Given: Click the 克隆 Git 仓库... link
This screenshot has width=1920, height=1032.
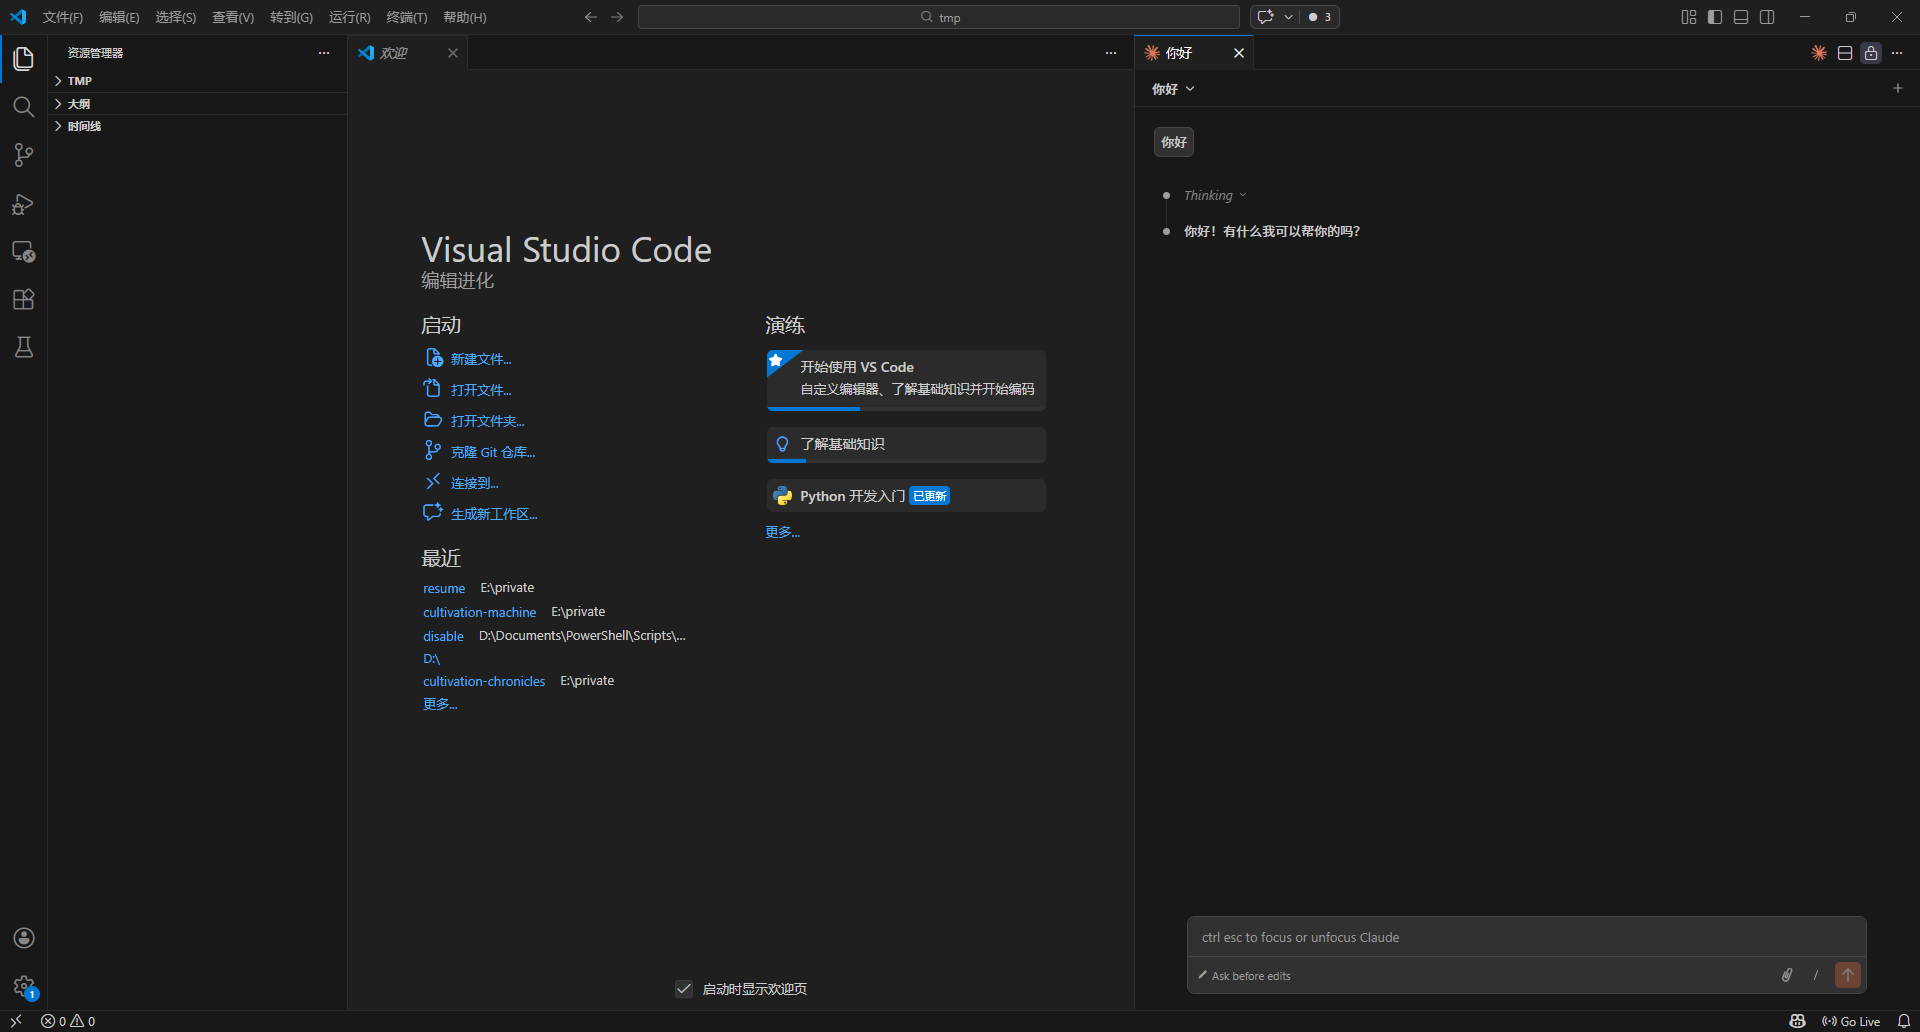Looking at the screenshot, I should point(493,452).
